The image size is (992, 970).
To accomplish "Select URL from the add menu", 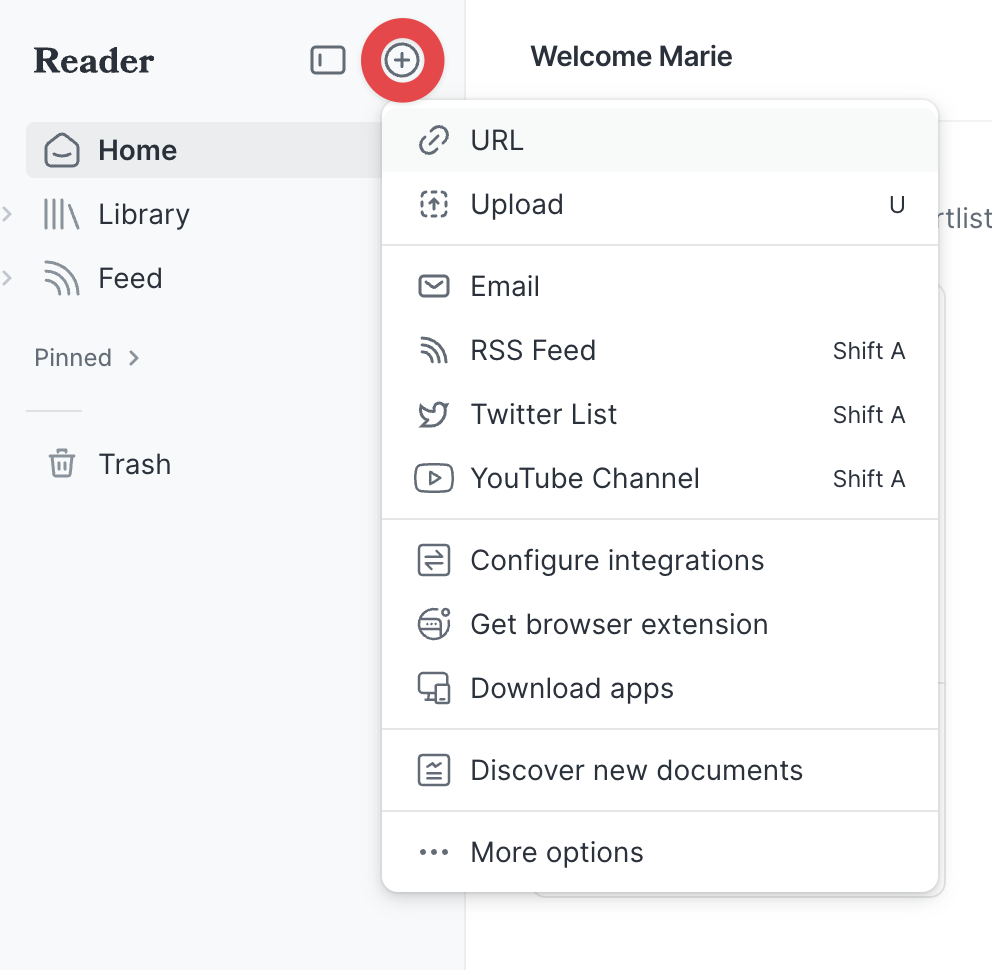I will (497, 140).
